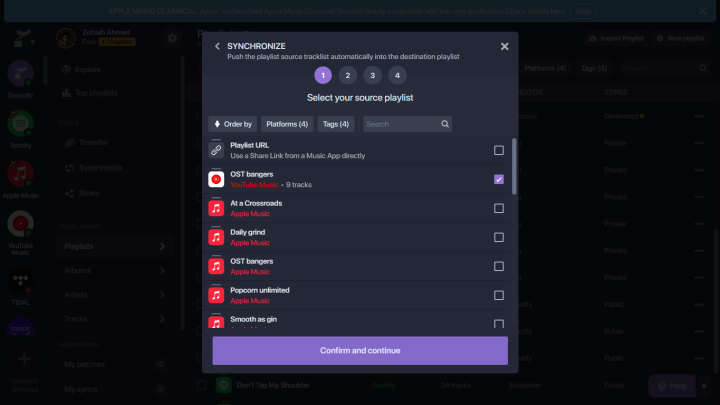
Task: Open account settings gear icon
Action: (x=172, y=38)
